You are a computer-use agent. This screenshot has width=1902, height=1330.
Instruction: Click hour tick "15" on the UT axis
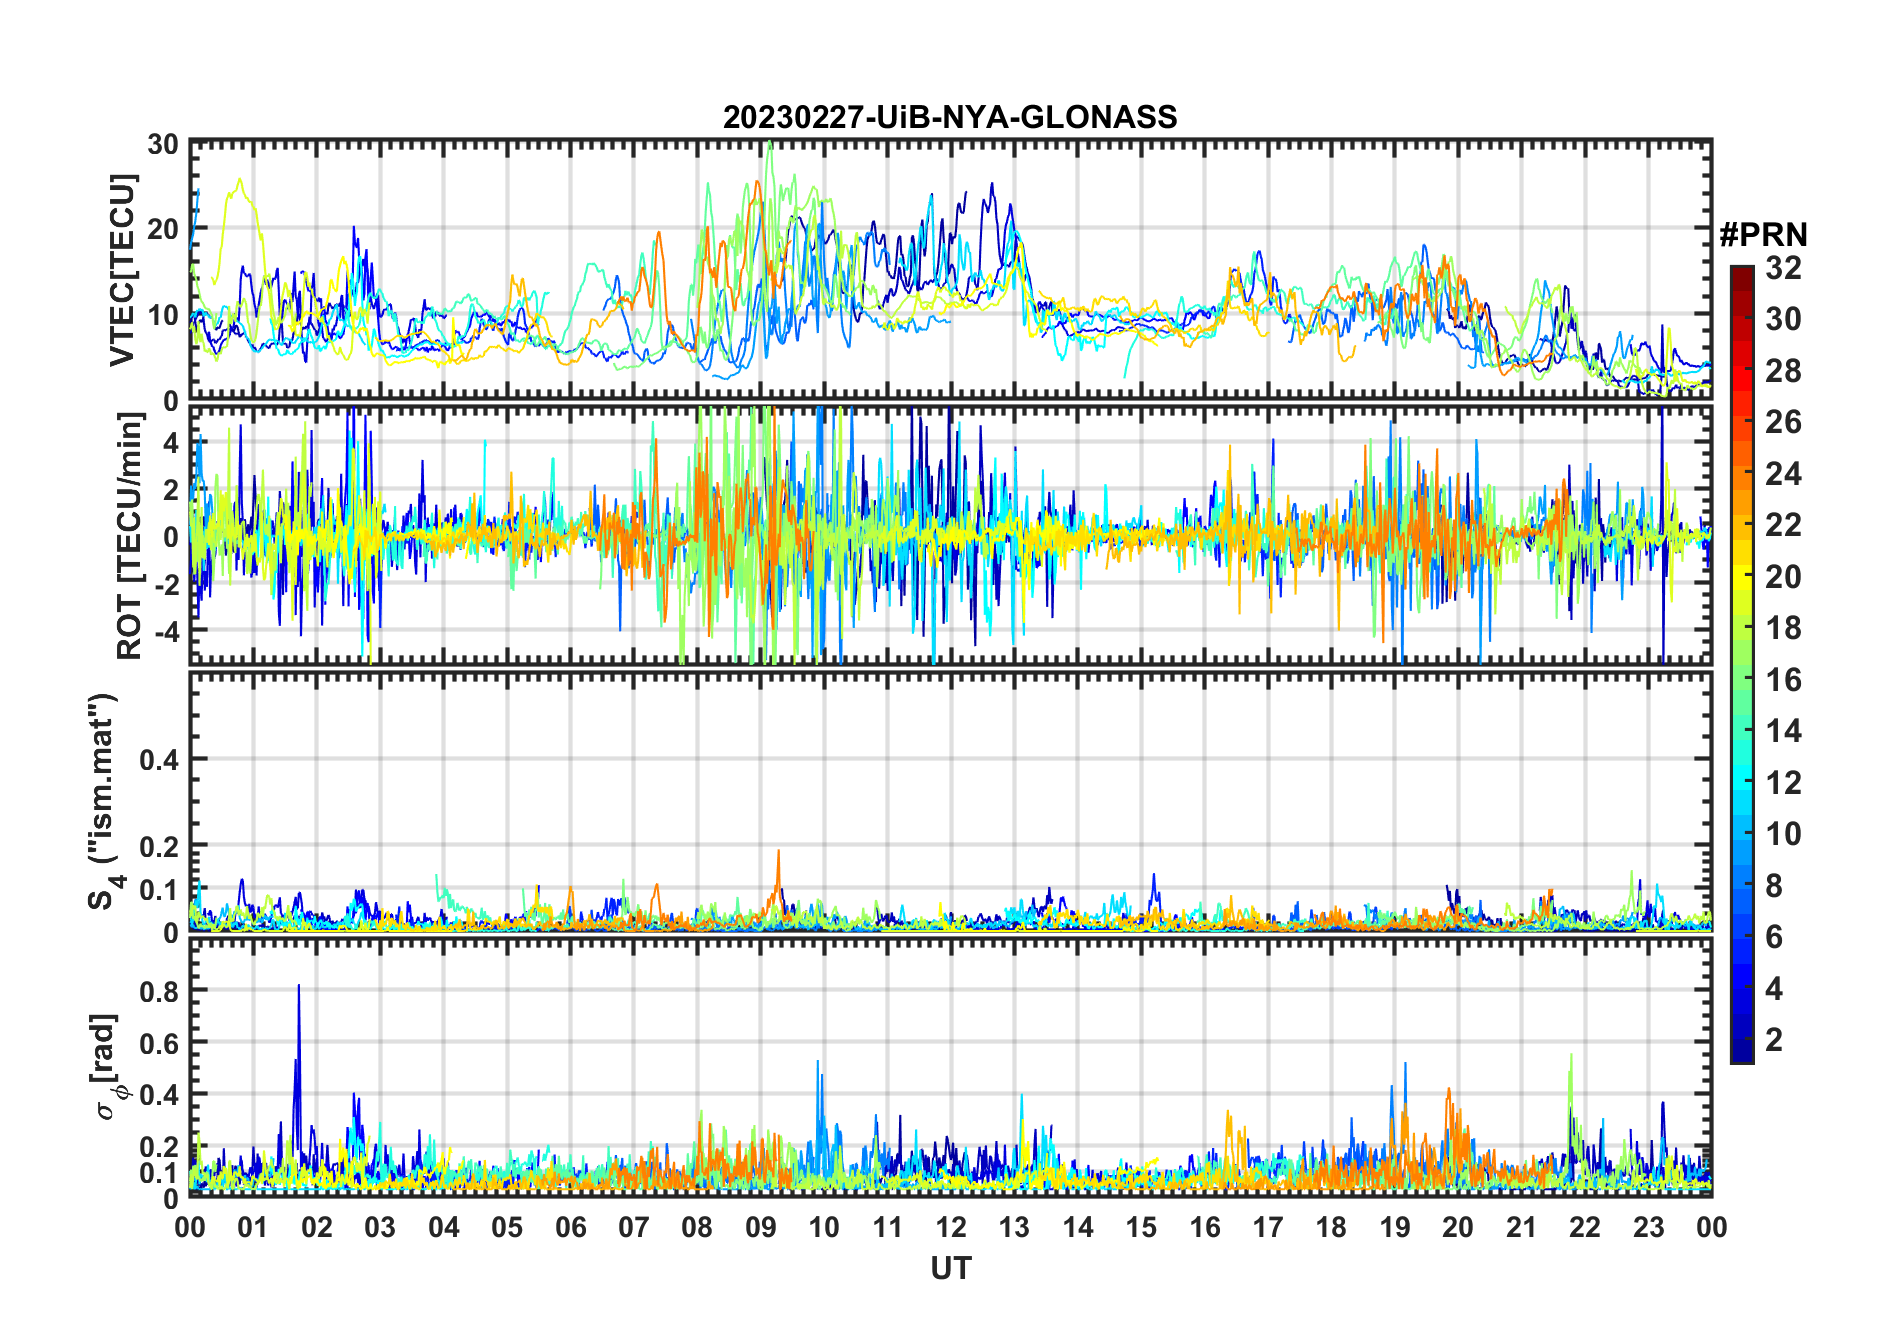1141,1227
